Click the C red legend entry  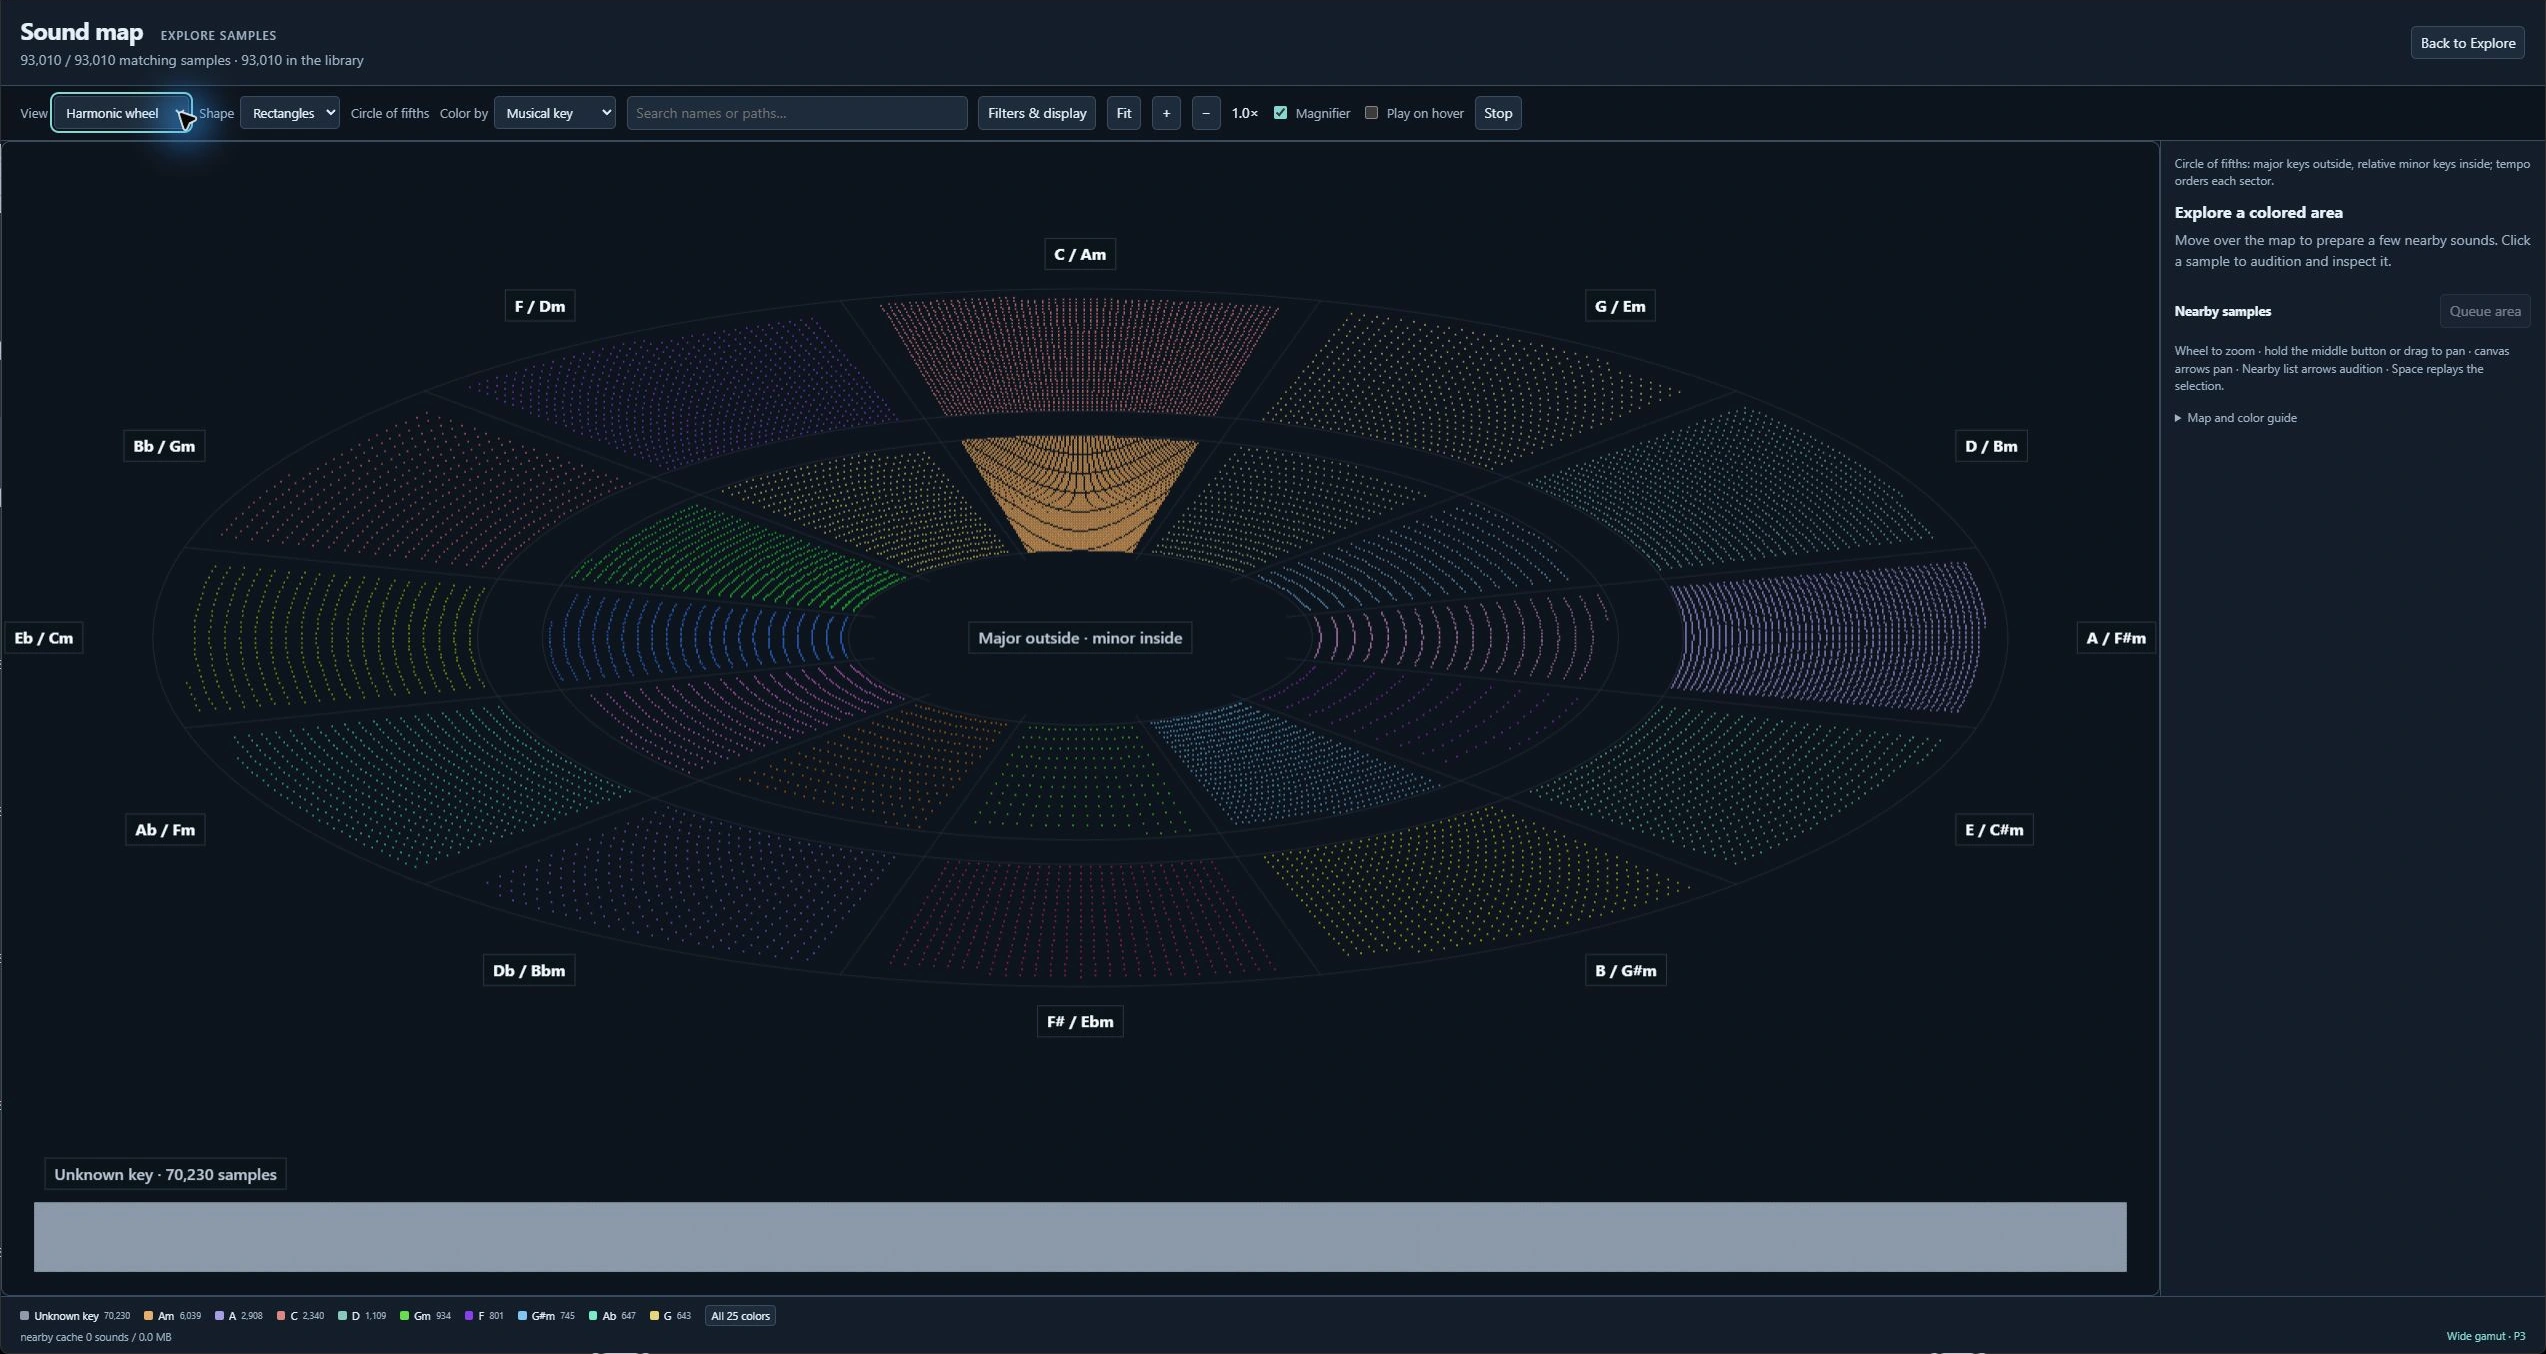click(300, 1316)
